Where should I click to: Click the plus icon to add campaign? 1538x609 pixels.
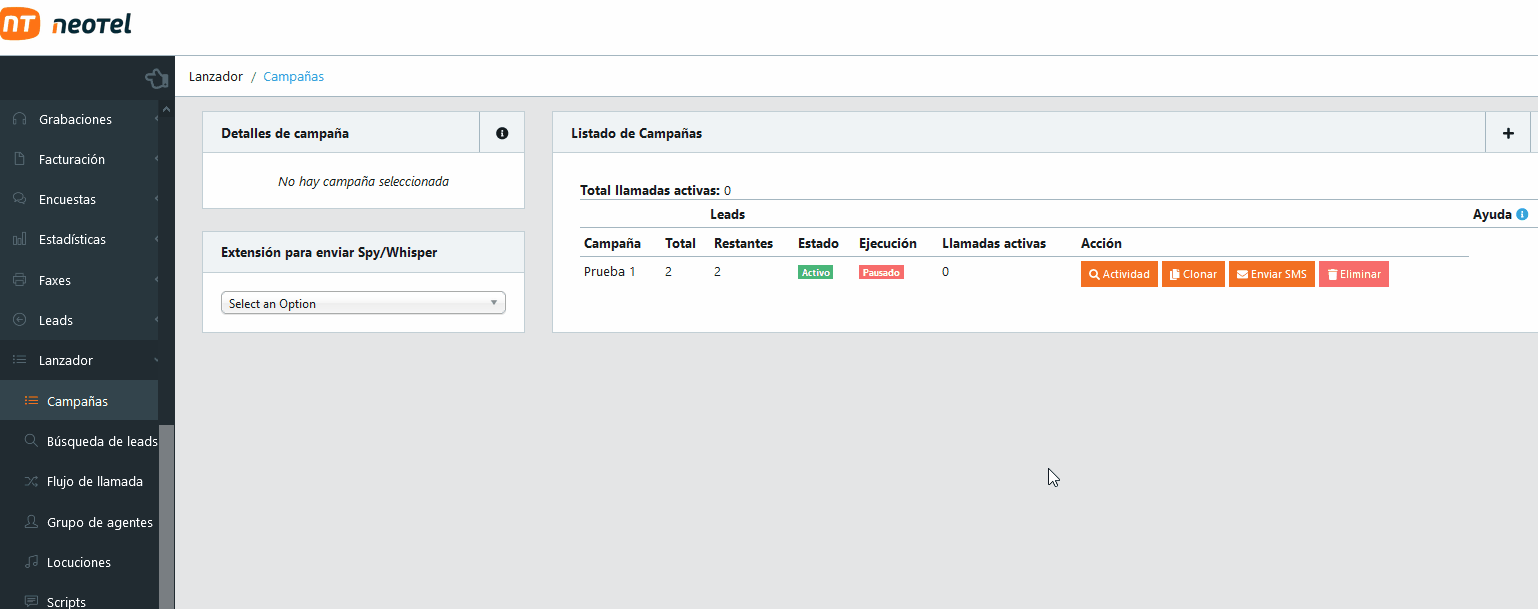[x=1508, y=133]
